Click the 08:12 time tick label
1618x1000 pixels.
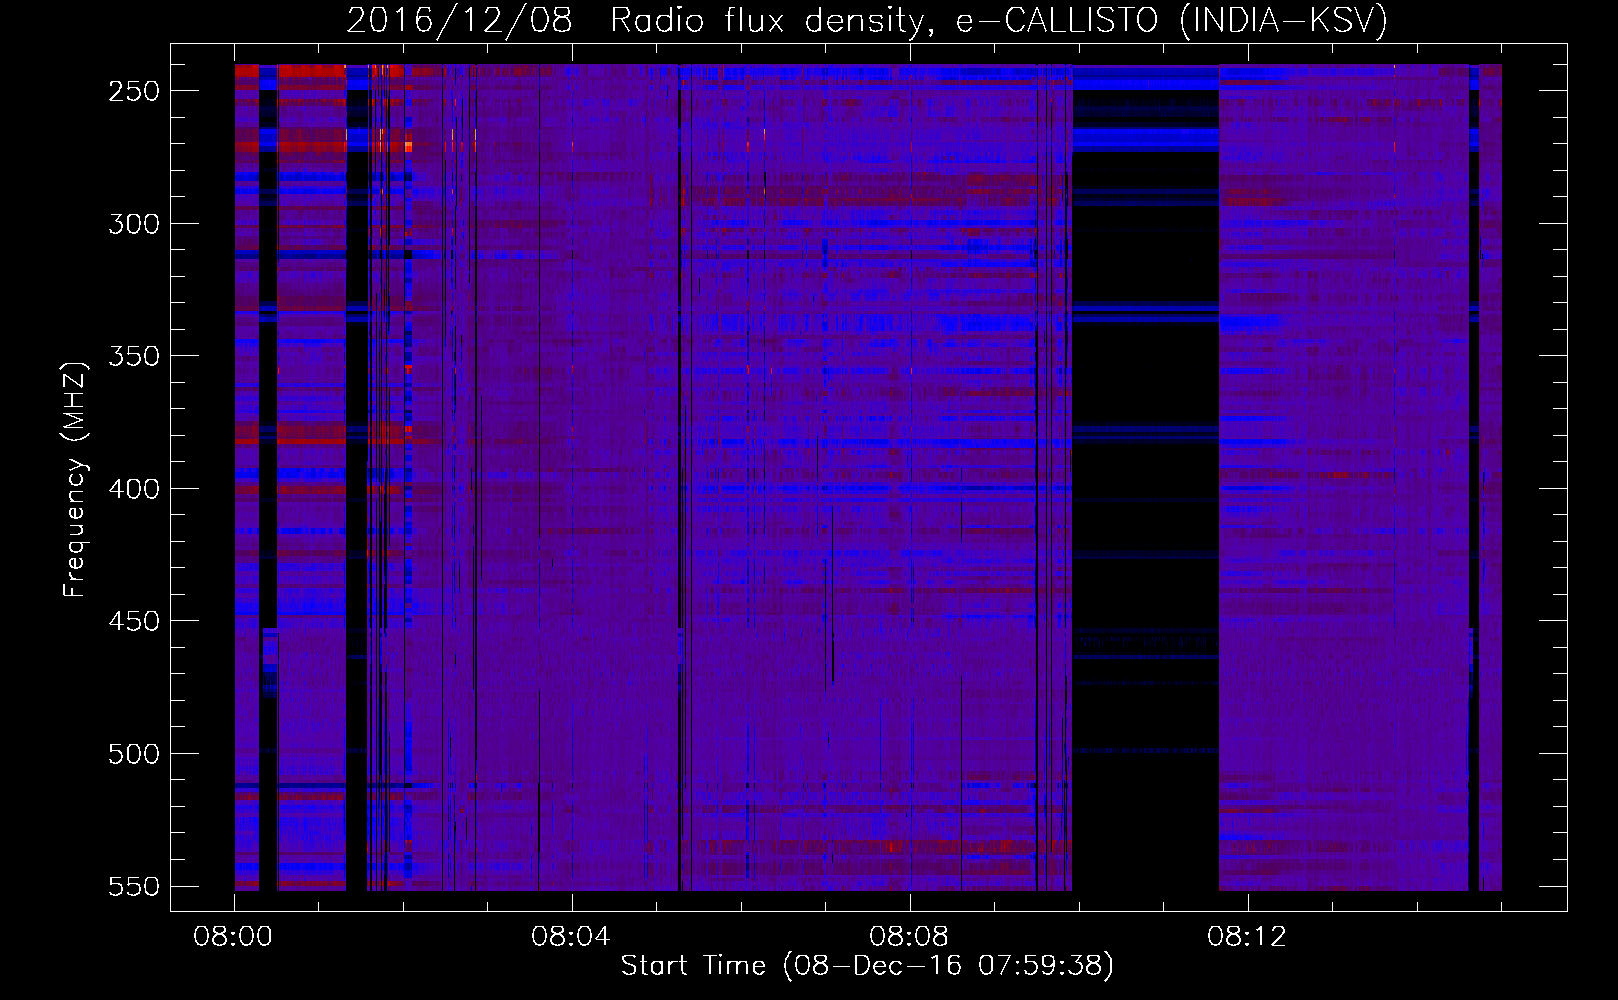[1247, 937]
